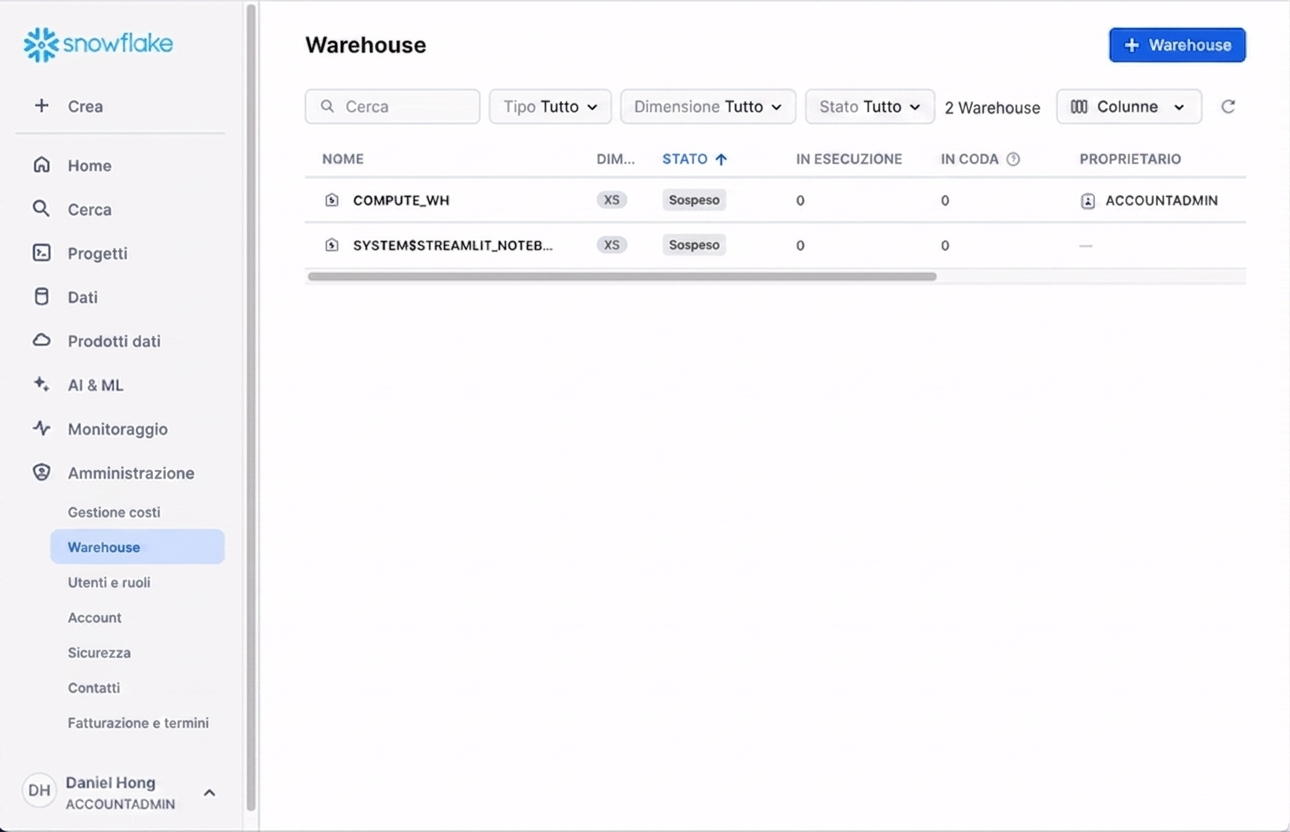
Task: Expand the Daniel Hong user menu chevron
Action: click(x=209, y=792)
